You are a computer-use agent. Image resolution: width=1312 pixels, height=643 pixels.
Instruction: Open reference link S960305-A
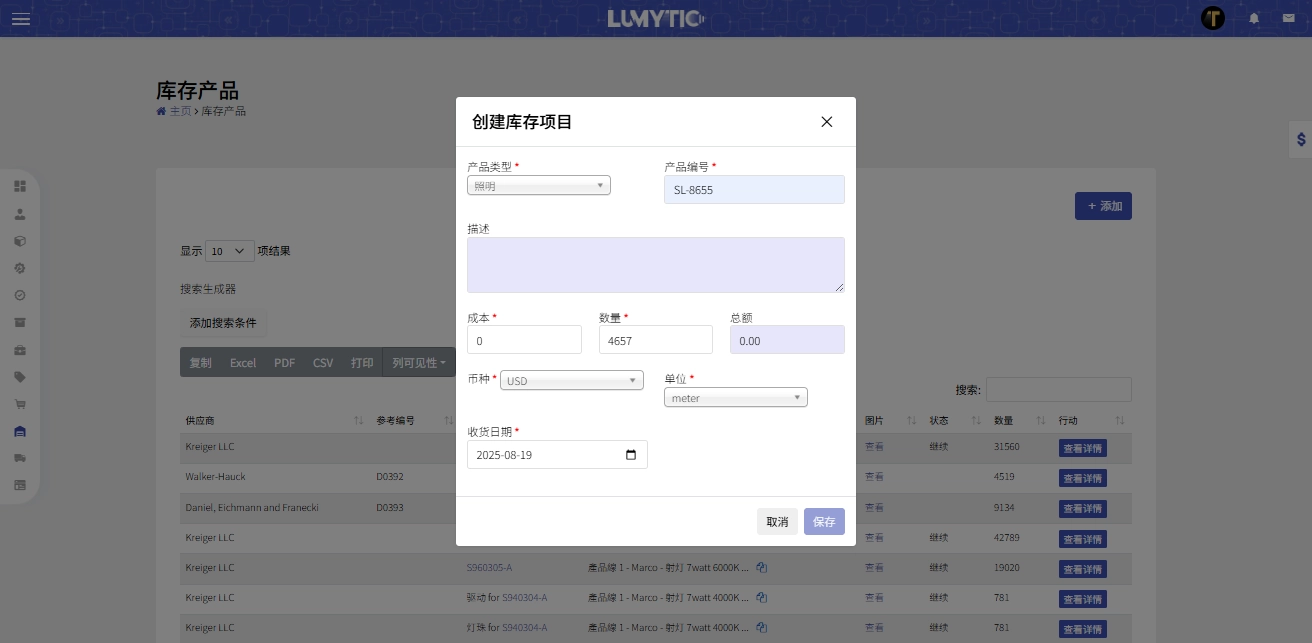pyautogui.click(x=489, y=568)
